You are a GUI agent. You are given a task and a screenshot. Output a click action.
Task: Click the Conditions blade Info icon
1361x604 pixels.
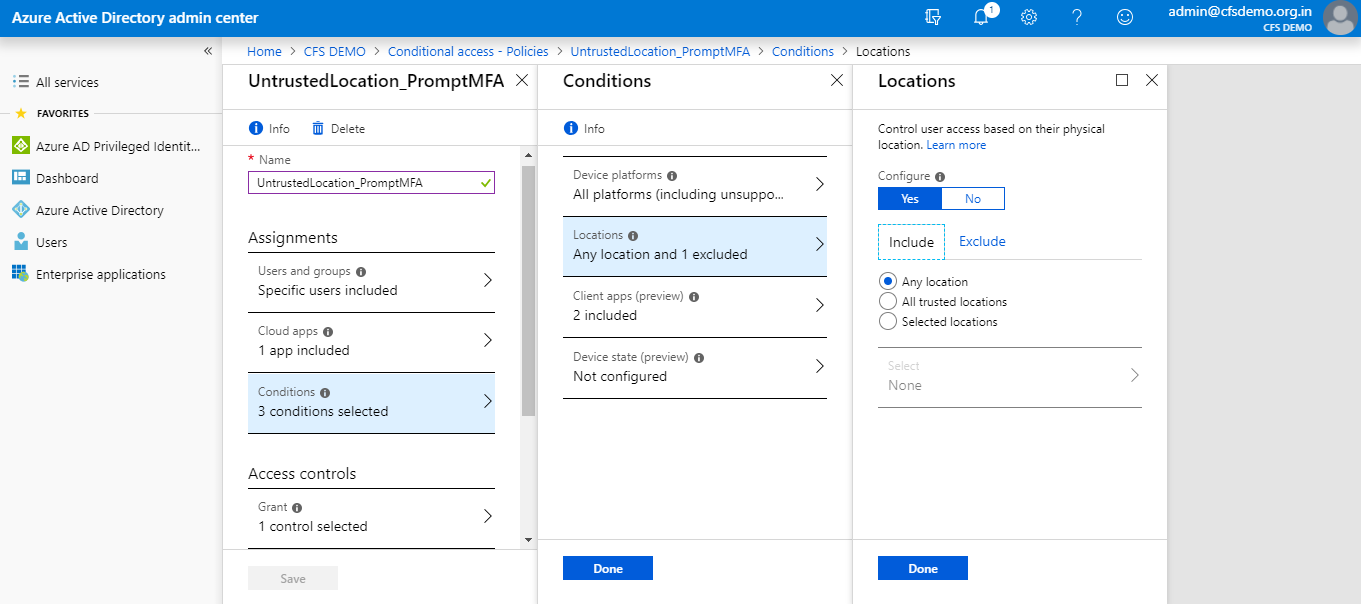(571, 128)
